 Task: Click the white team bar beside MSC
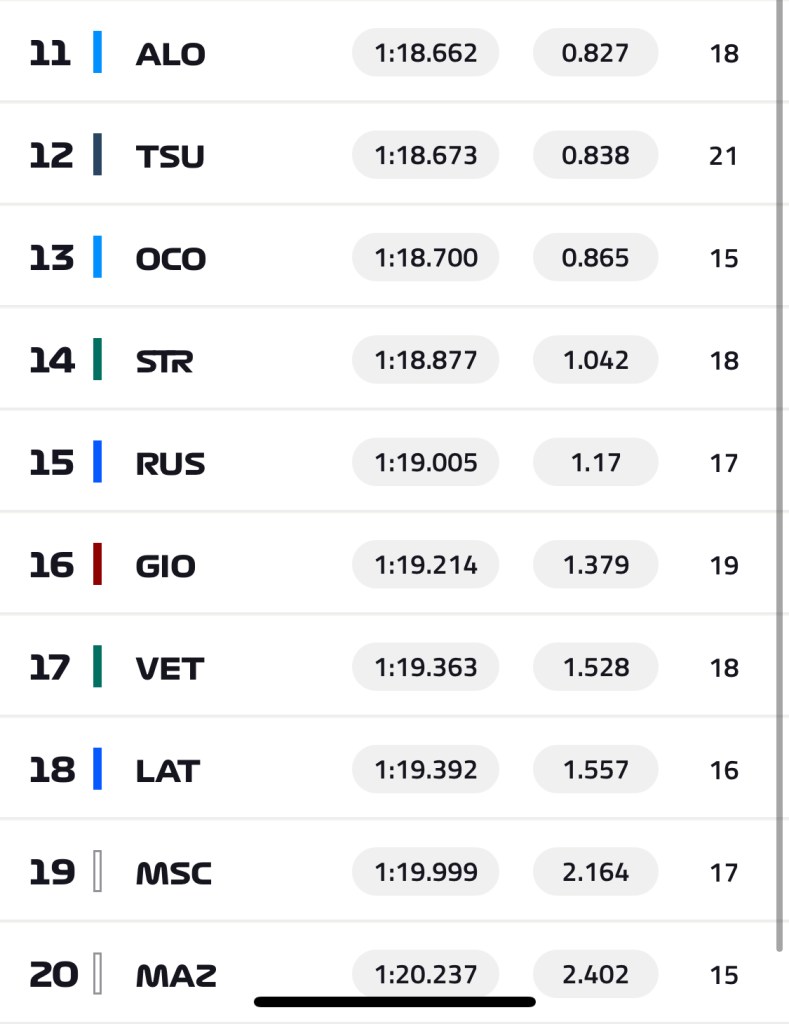(x=97, y=872)
